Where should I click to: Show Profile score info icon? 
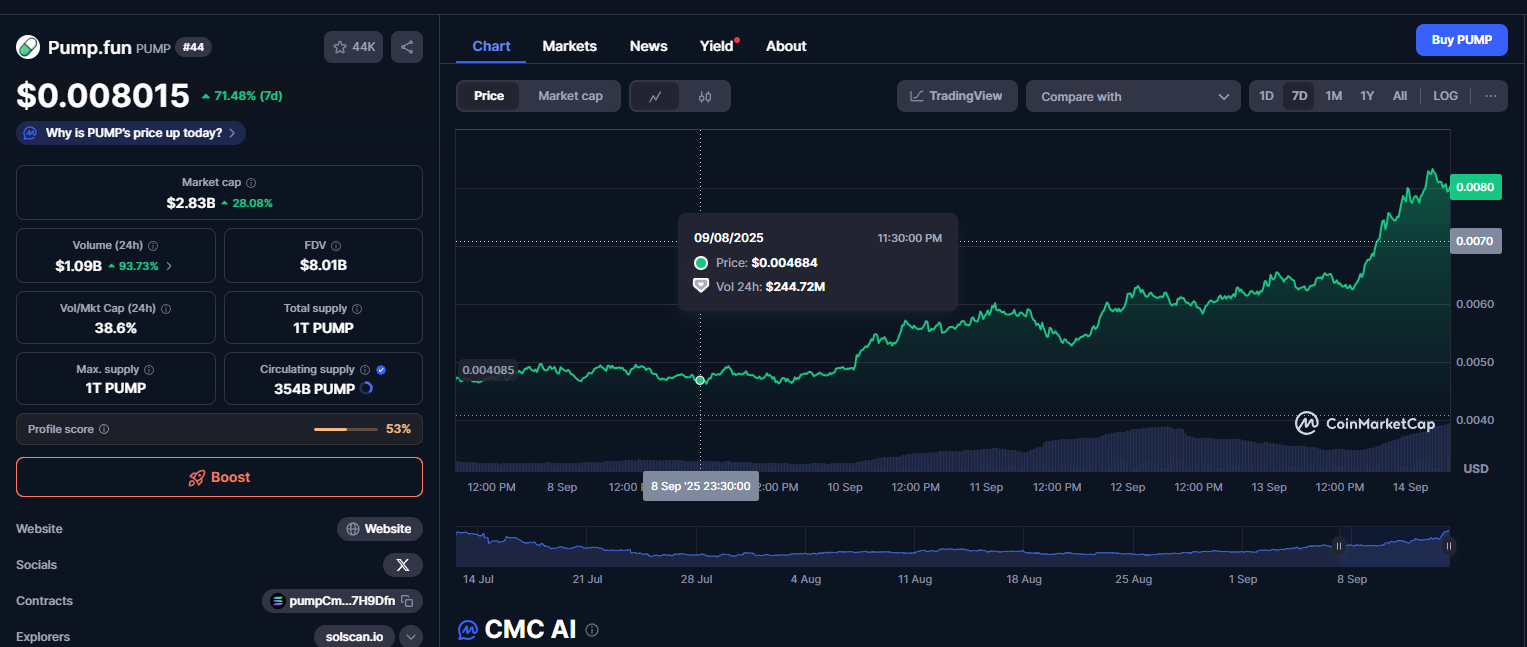click(104, 429)
